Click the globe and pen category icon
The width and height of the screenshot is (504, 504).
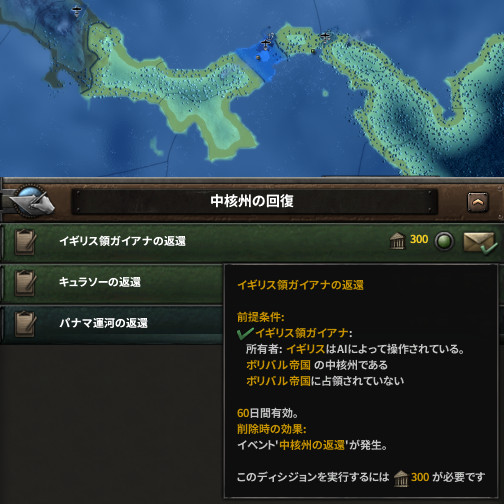32,201
